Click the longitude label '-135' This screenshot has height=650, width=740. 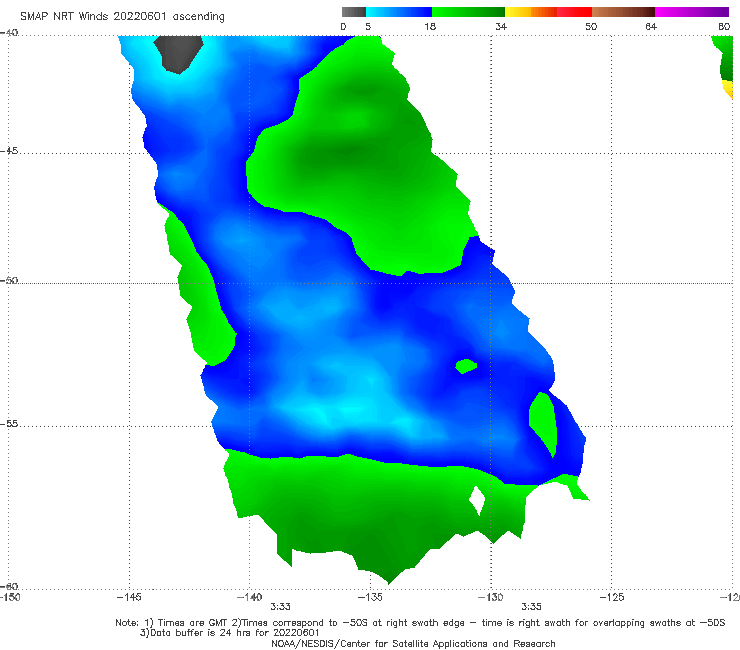(370, 597)
